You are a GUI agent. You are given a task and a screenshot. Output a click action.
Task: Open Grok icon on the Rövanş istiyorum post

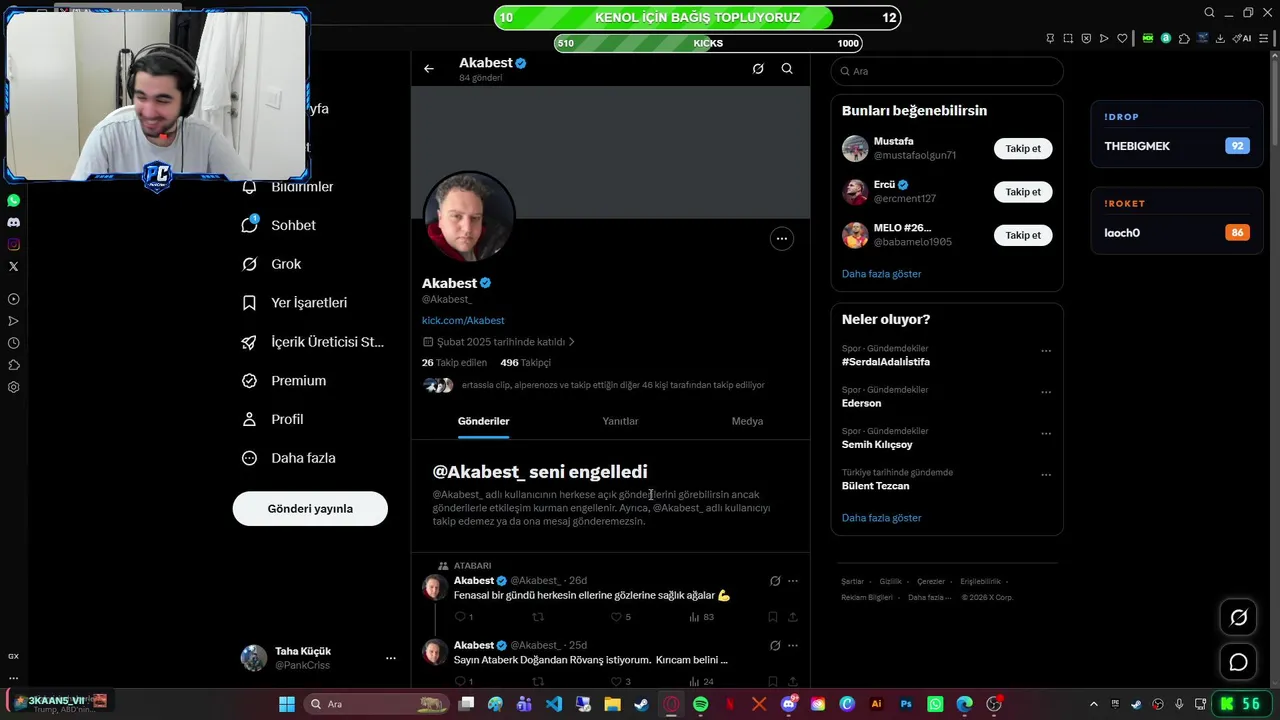[x=775, y=646]
